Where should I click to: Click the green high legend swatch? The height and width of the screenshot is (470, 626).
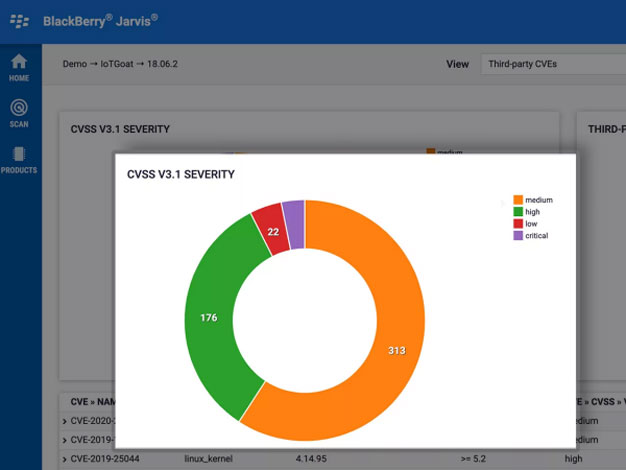[x=517, y=212]
